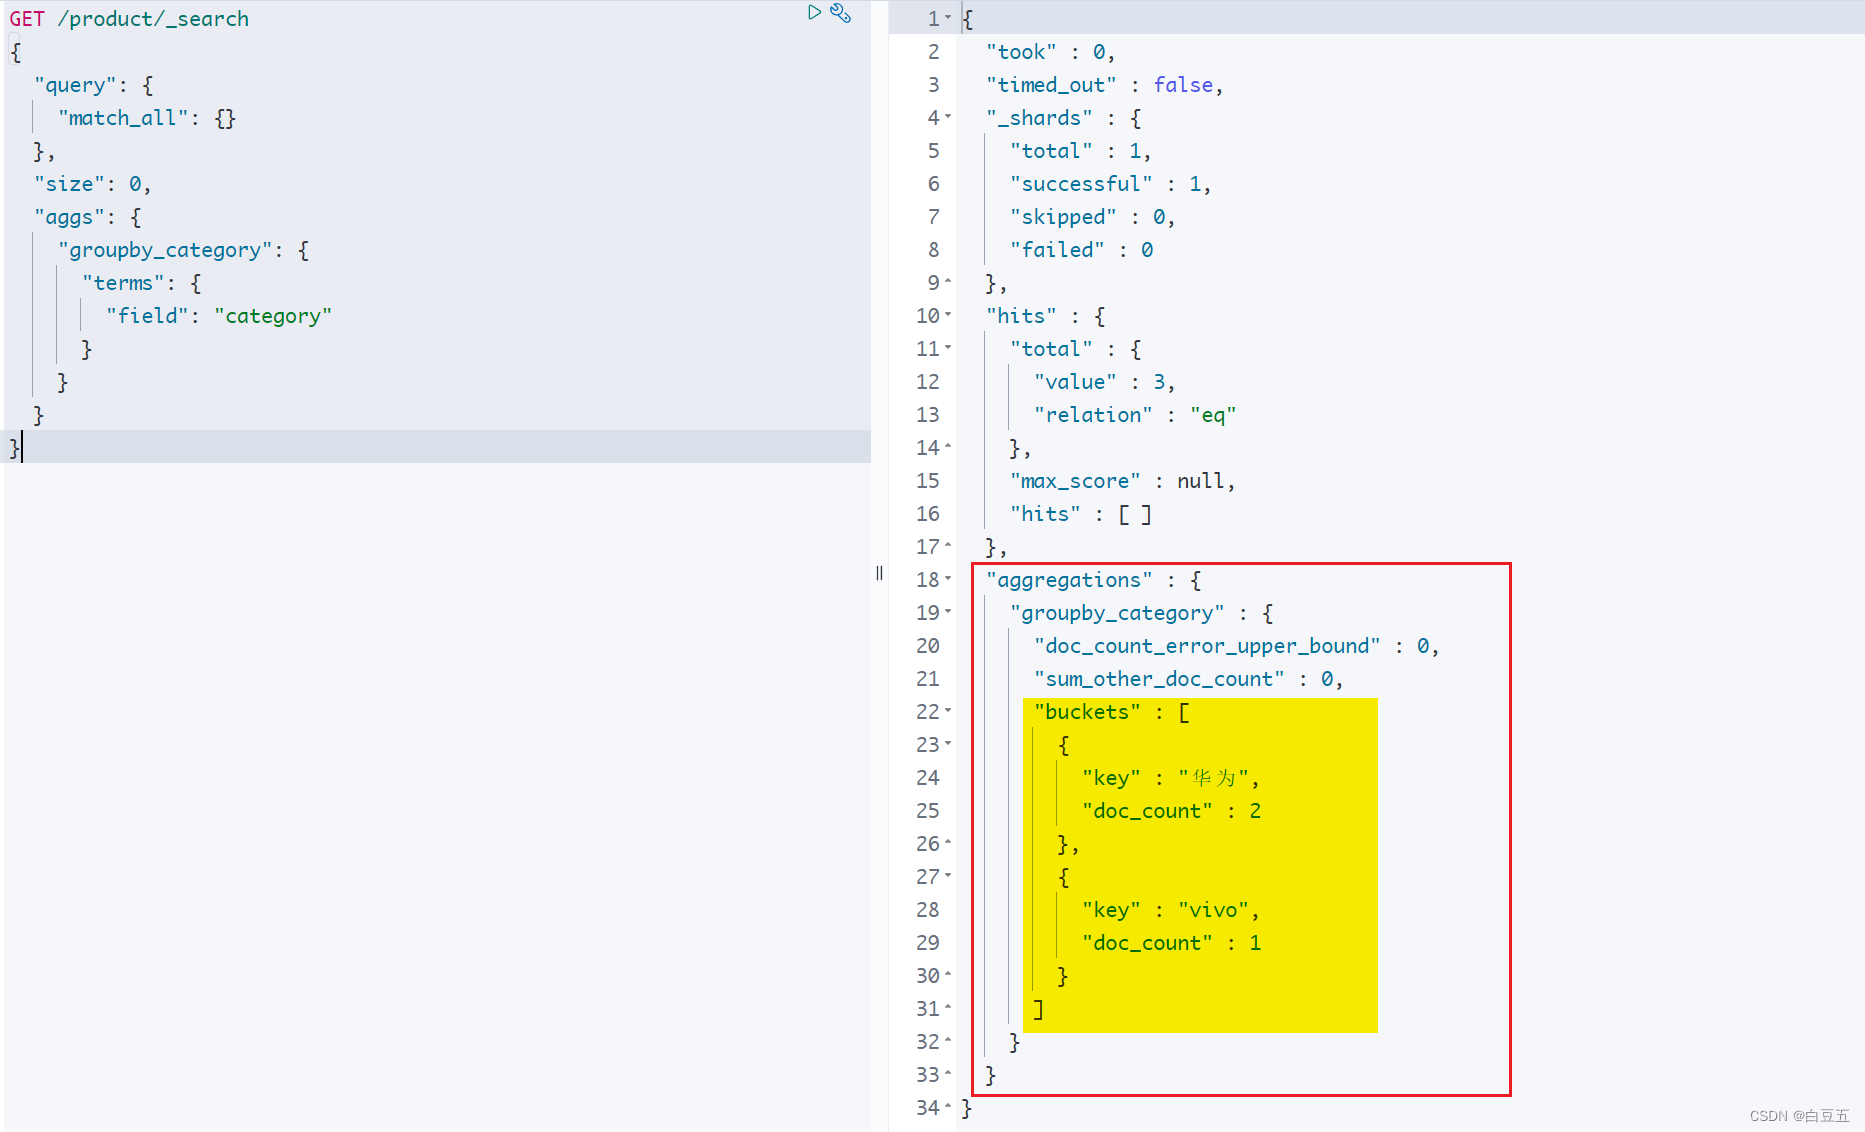Collapse the "buckets" array at line 22

point(948,711)
